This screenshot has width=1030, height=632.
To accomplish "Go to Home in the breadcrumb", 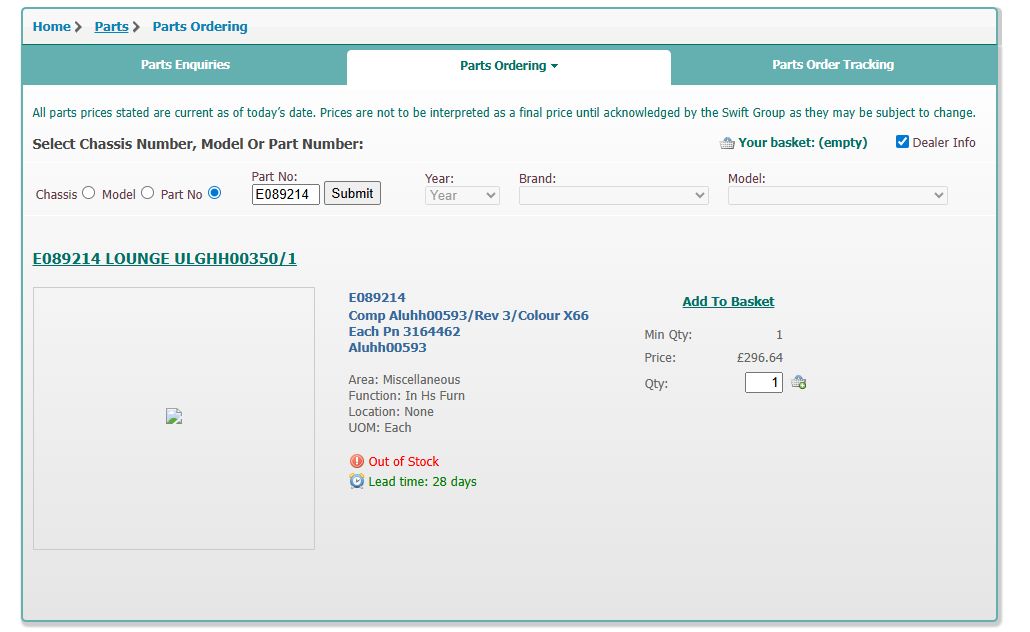I will (51, 26).
